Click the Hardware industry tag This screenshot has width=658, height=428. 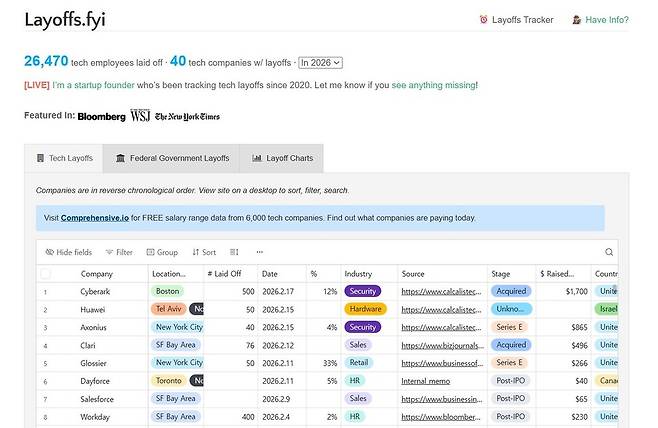pyautogui.click(x=366, y=309)
